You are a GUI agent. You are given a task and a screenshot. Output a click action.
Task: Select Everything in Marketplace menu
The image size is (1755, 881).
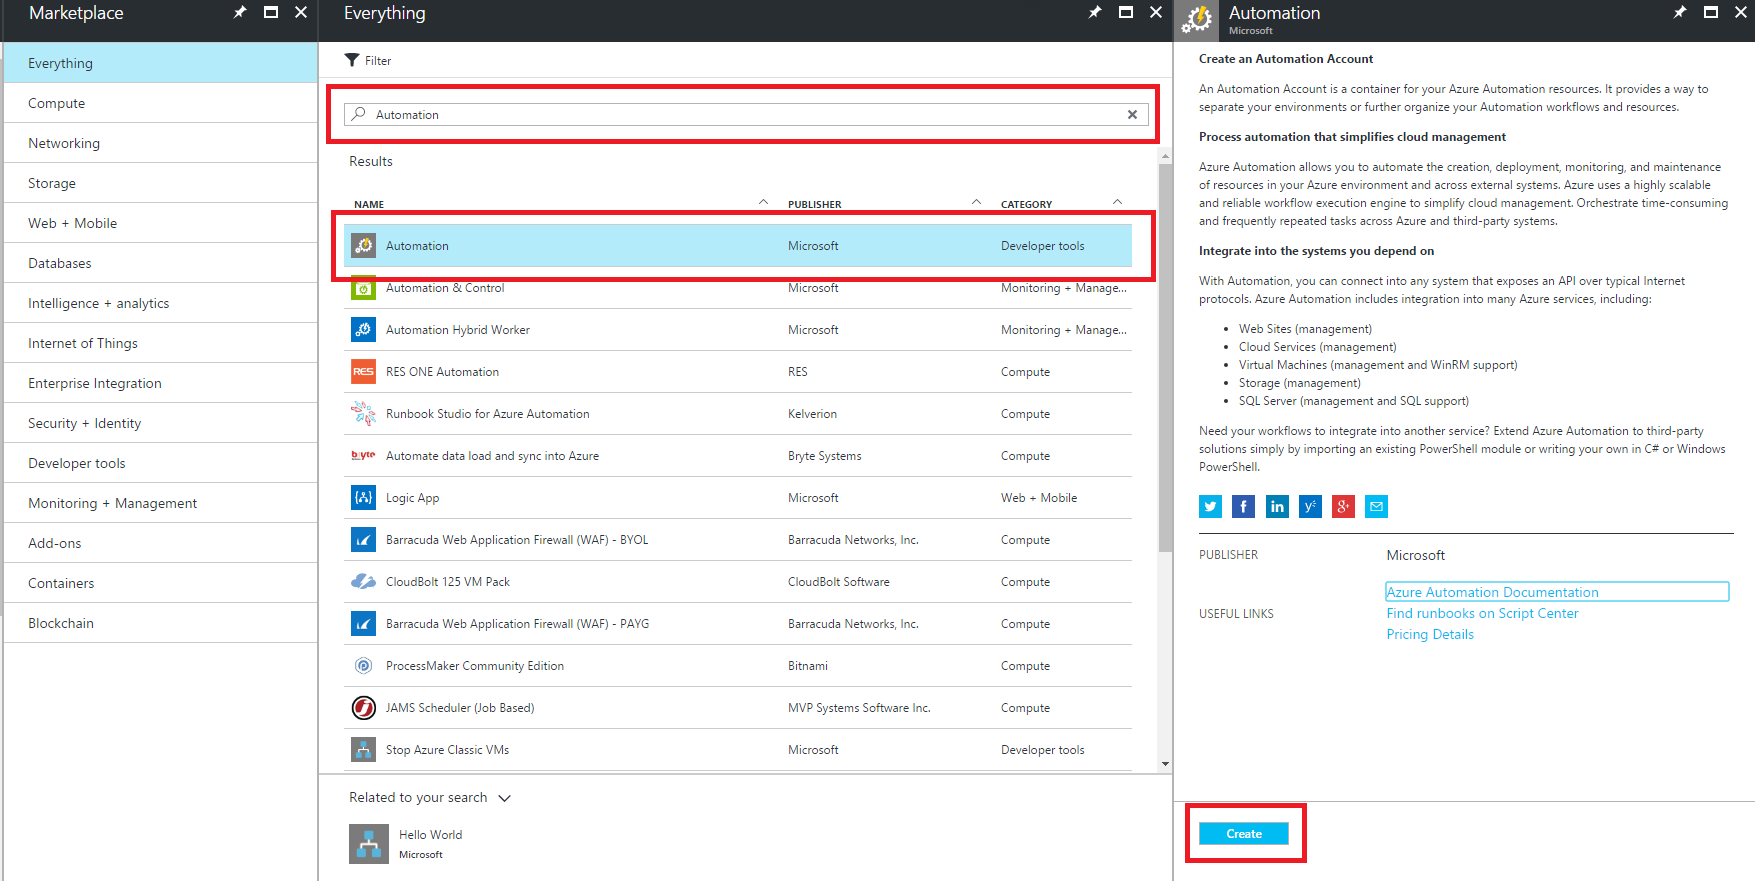pyautogui.click(x=161, y=63)
